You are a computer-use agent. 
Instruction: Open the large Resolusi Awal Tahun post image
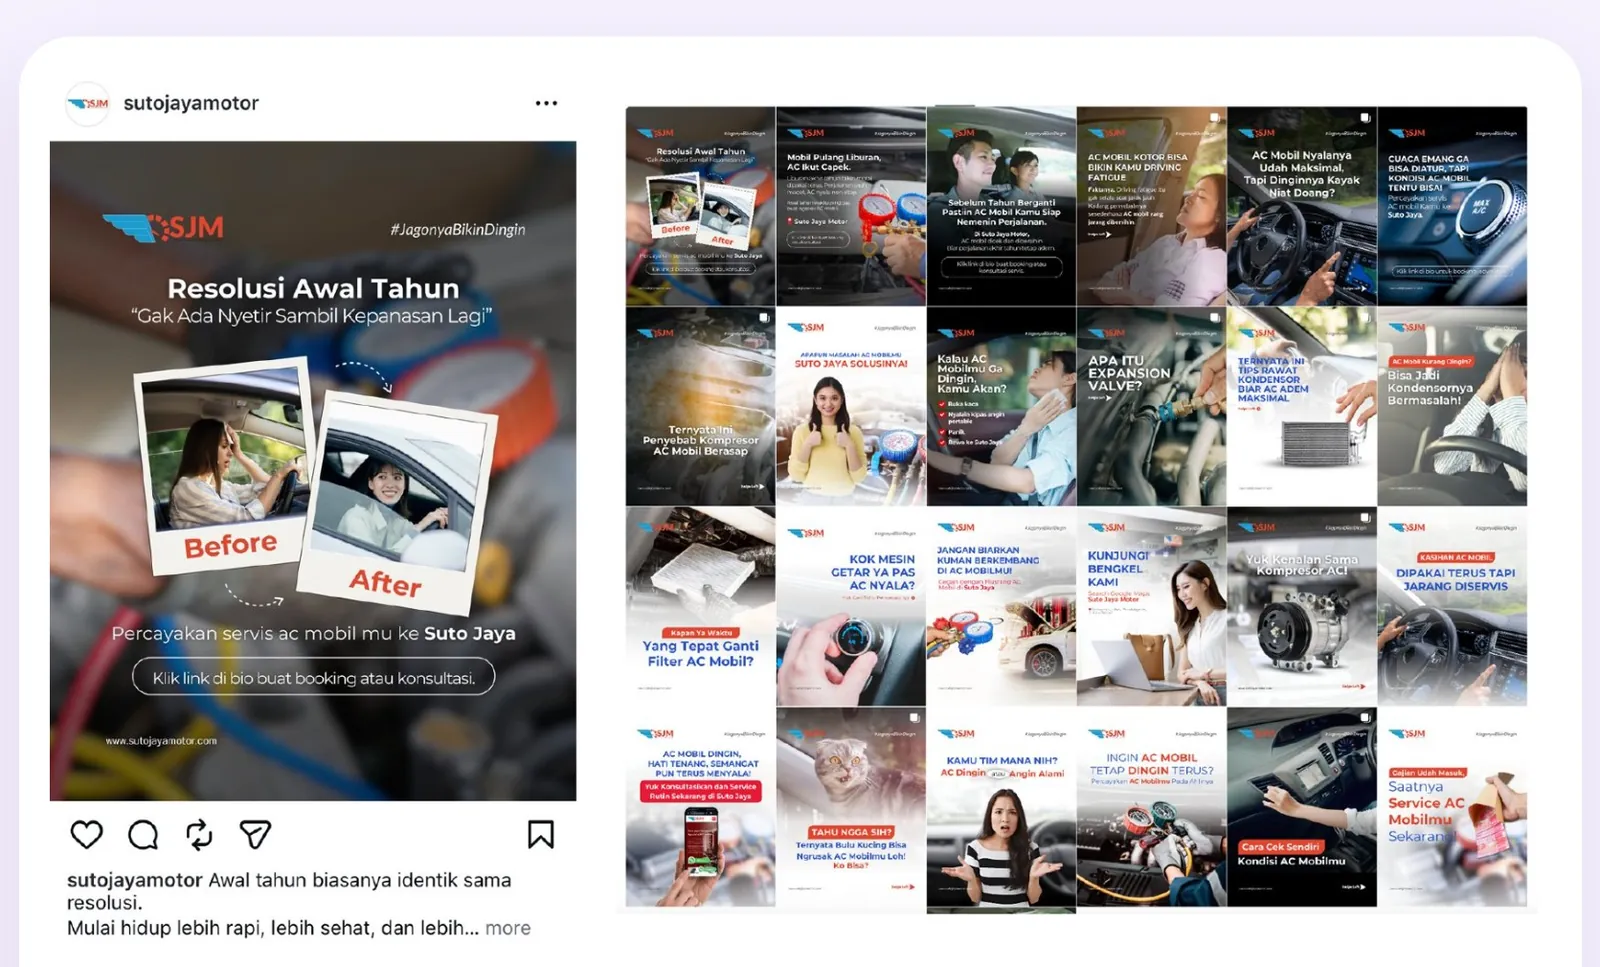pyautogui.click(x=313, y=471)
